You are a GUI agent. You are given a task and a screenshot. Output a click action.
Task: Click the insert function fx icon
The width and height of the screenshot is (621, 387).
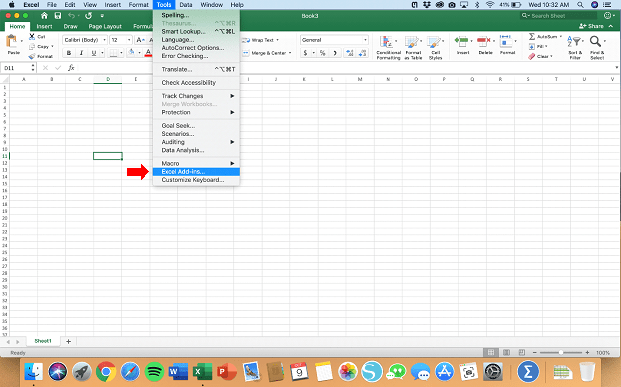(71, 68)
